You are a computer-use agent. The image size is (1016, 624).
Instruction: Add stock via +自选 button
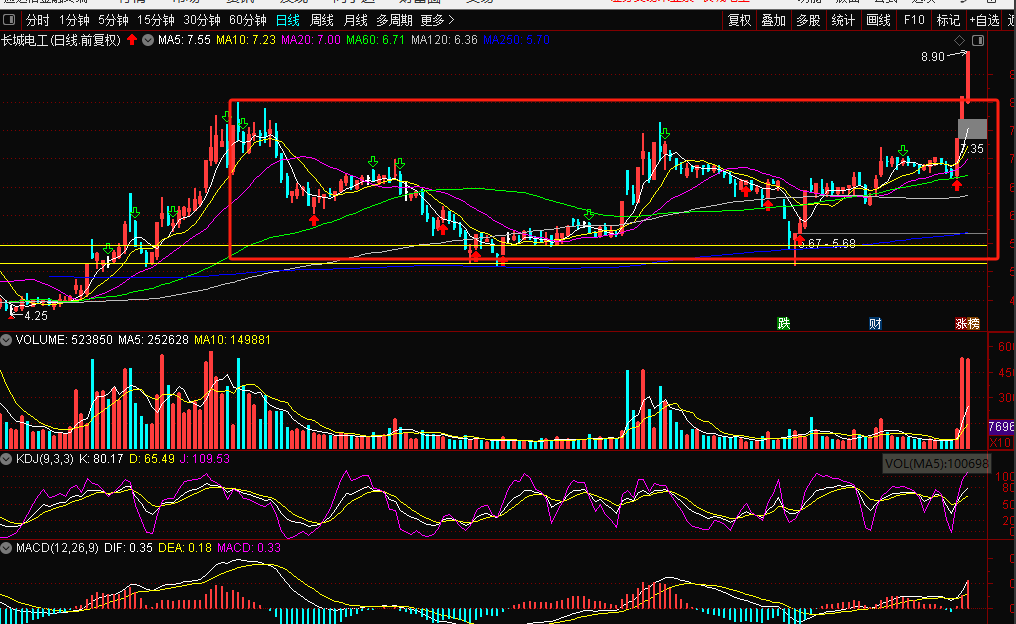[x=984, y=20]
